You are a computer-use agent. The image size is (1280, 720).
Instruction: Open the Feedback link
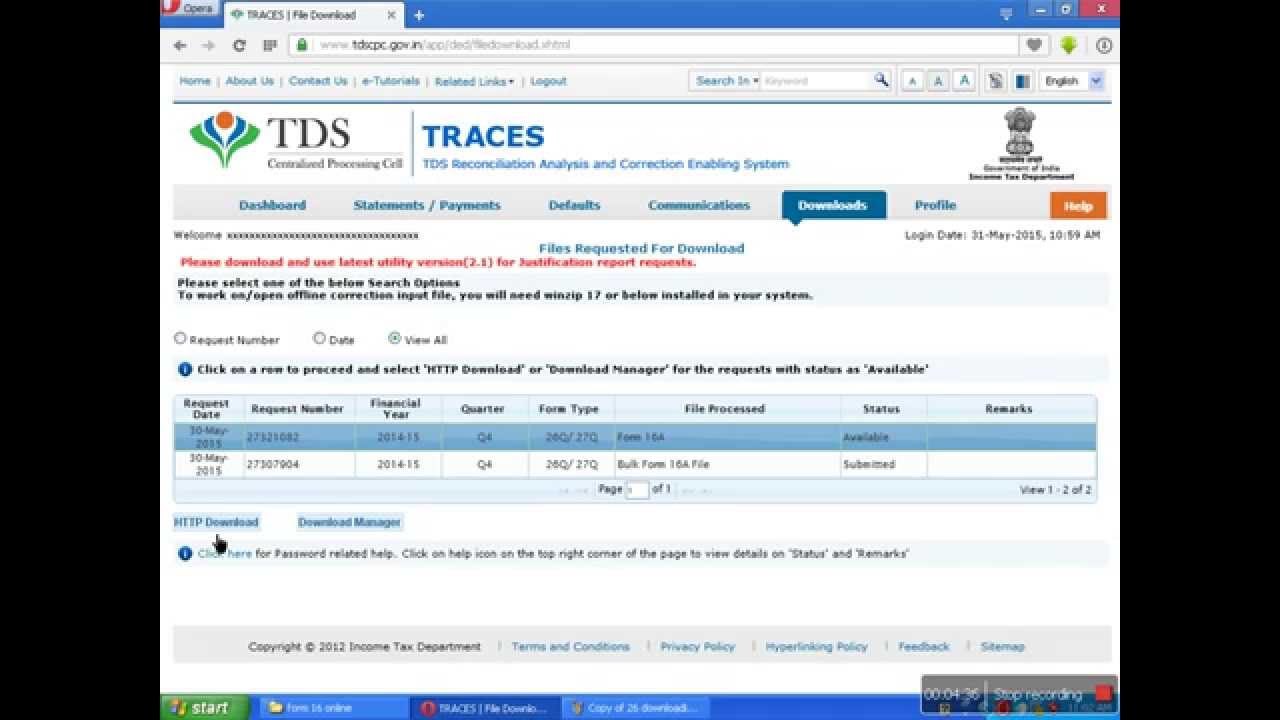coord(924,646)
